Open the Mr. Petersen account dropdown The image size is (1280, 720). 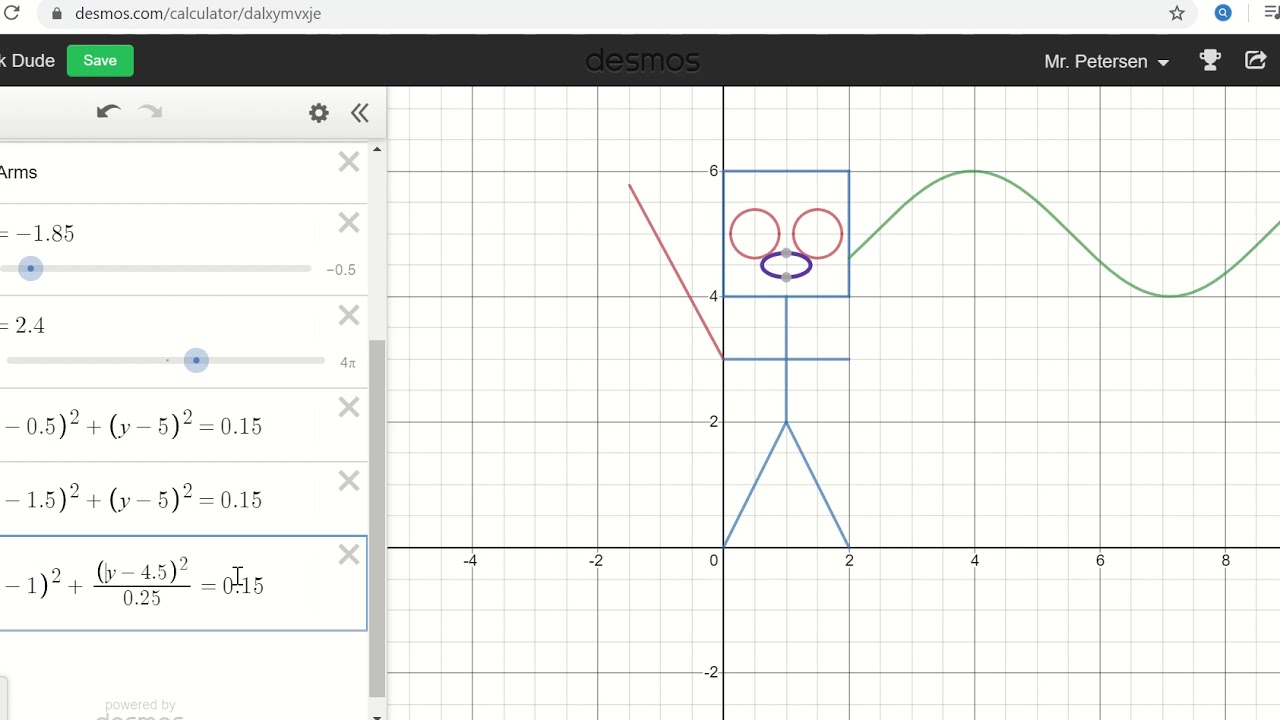click(1106, 62)
